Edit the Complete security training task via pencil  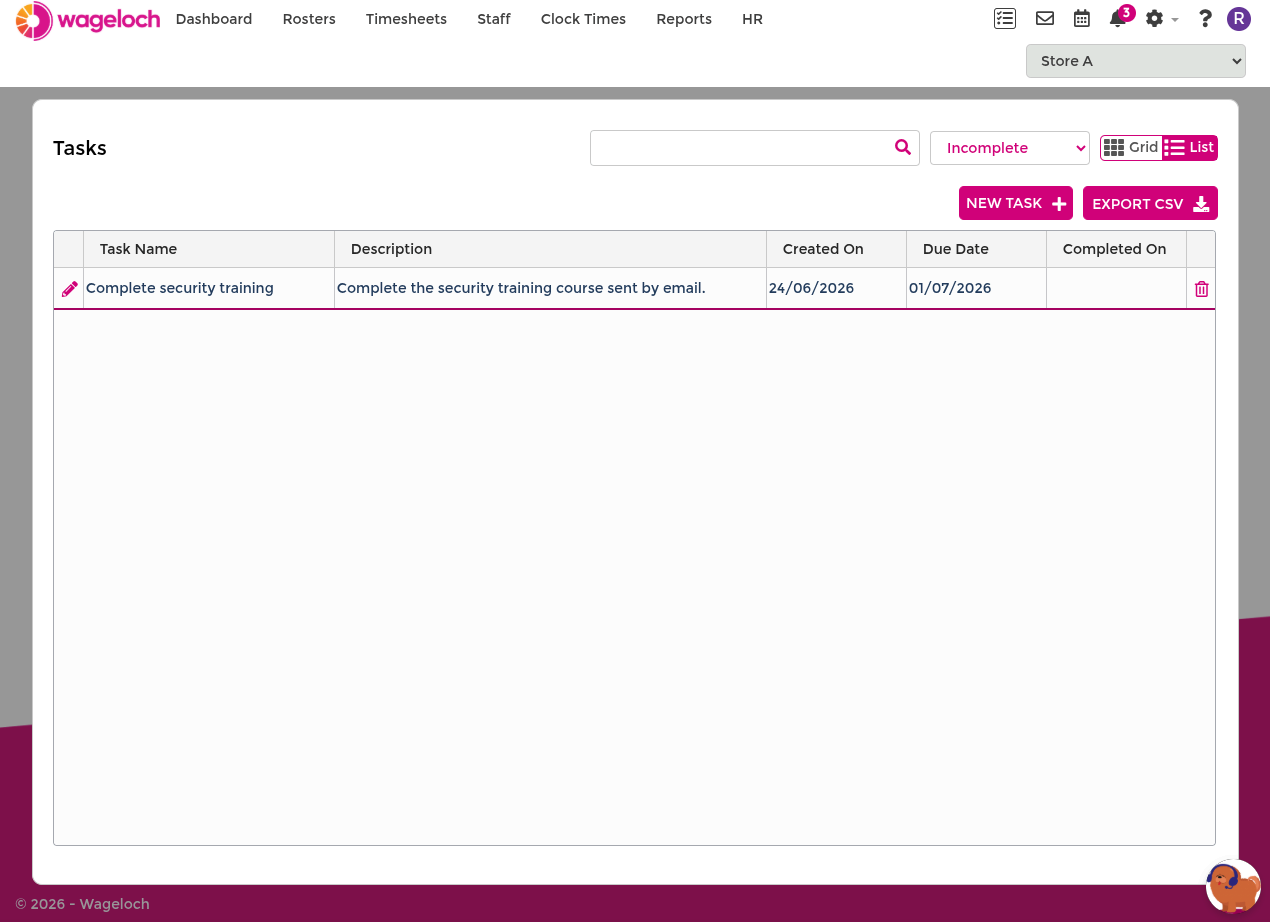[69, 289]
